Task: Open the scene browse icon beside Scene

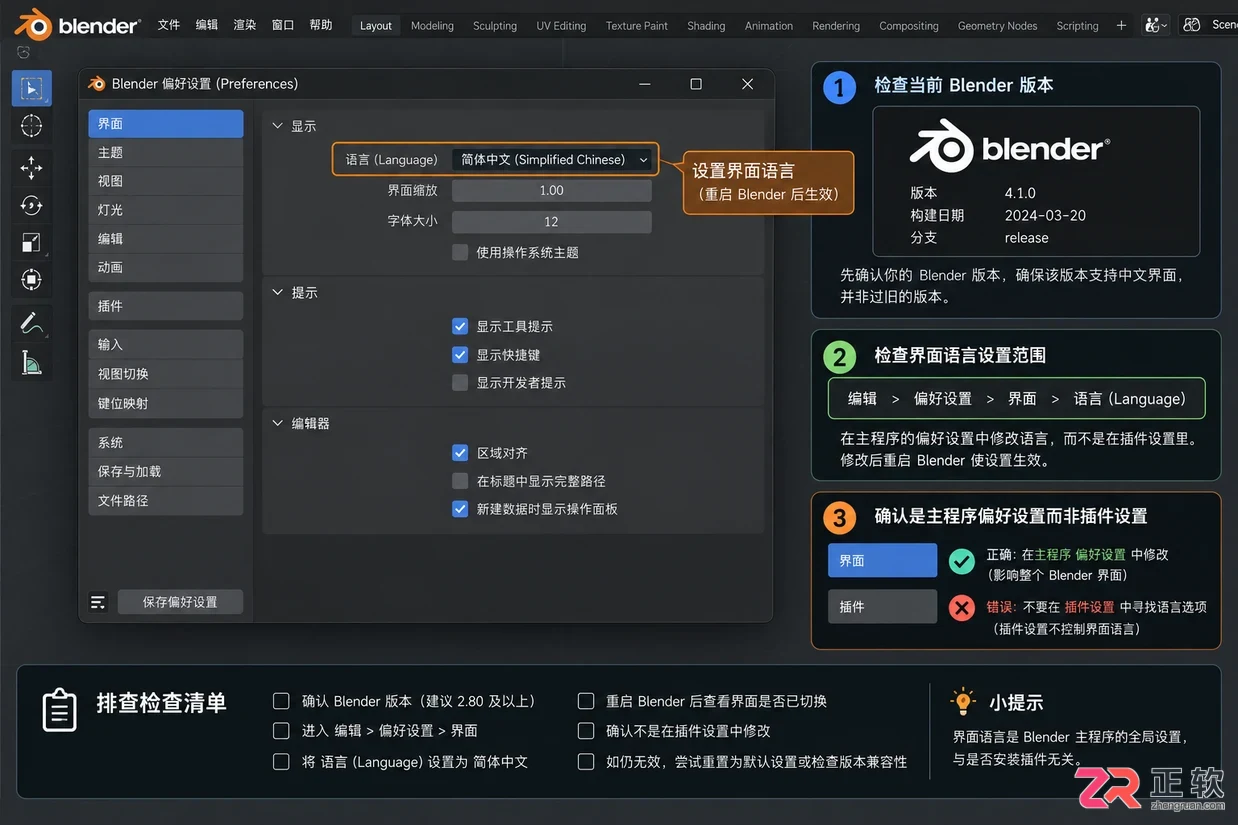Action: point(1191,25)
